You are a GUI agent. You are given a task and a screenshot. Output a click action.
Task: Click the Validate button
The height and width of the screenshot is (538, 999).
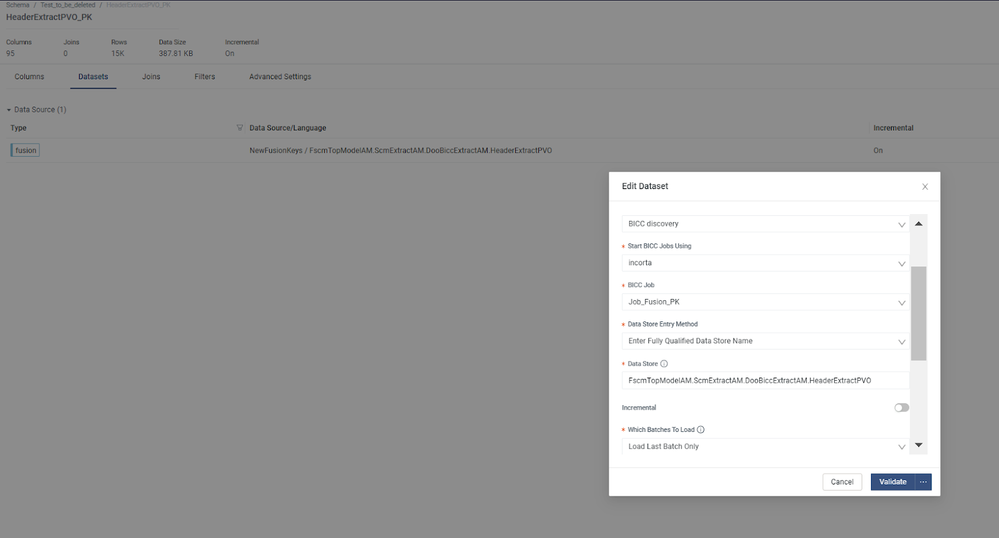click(893, 482)
